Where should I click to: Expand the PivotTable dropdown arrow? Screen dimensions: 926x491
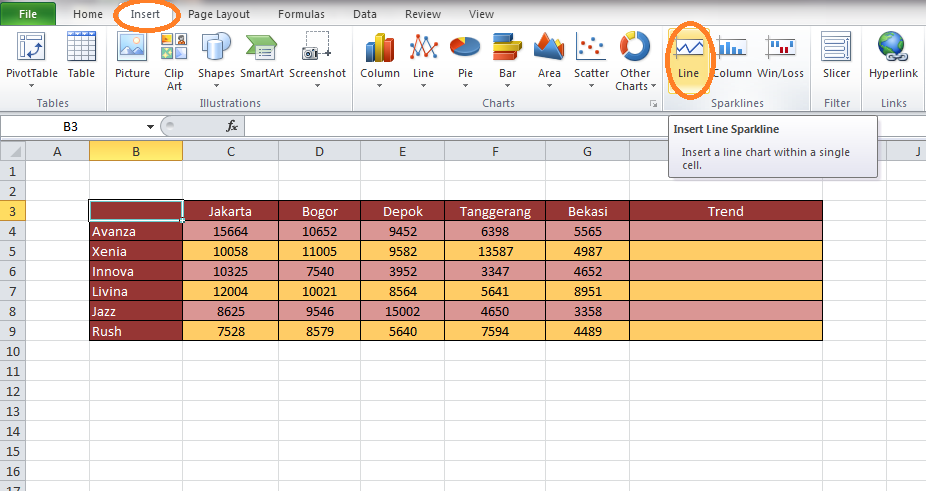(x=31, y=86)
